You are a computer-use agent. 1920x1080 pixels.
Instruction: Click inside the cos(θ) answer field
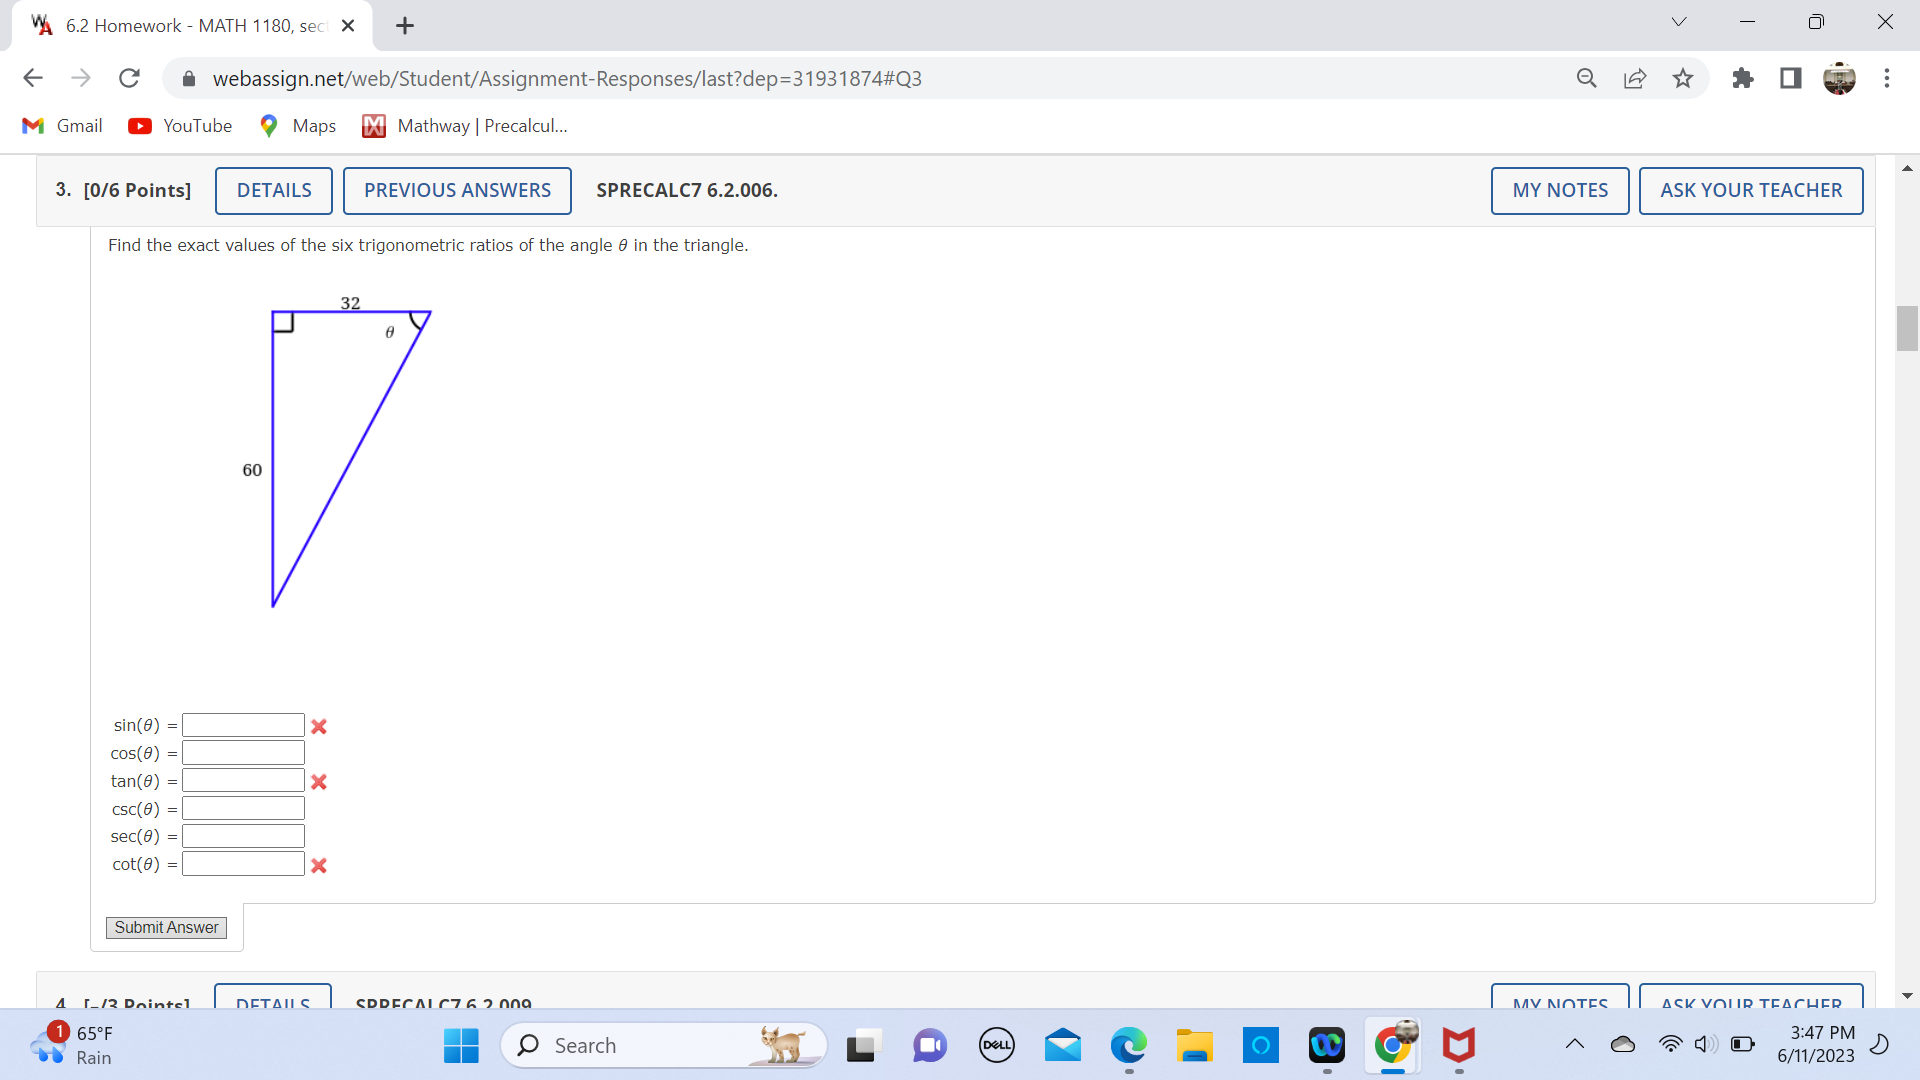[x=242, y=752]
